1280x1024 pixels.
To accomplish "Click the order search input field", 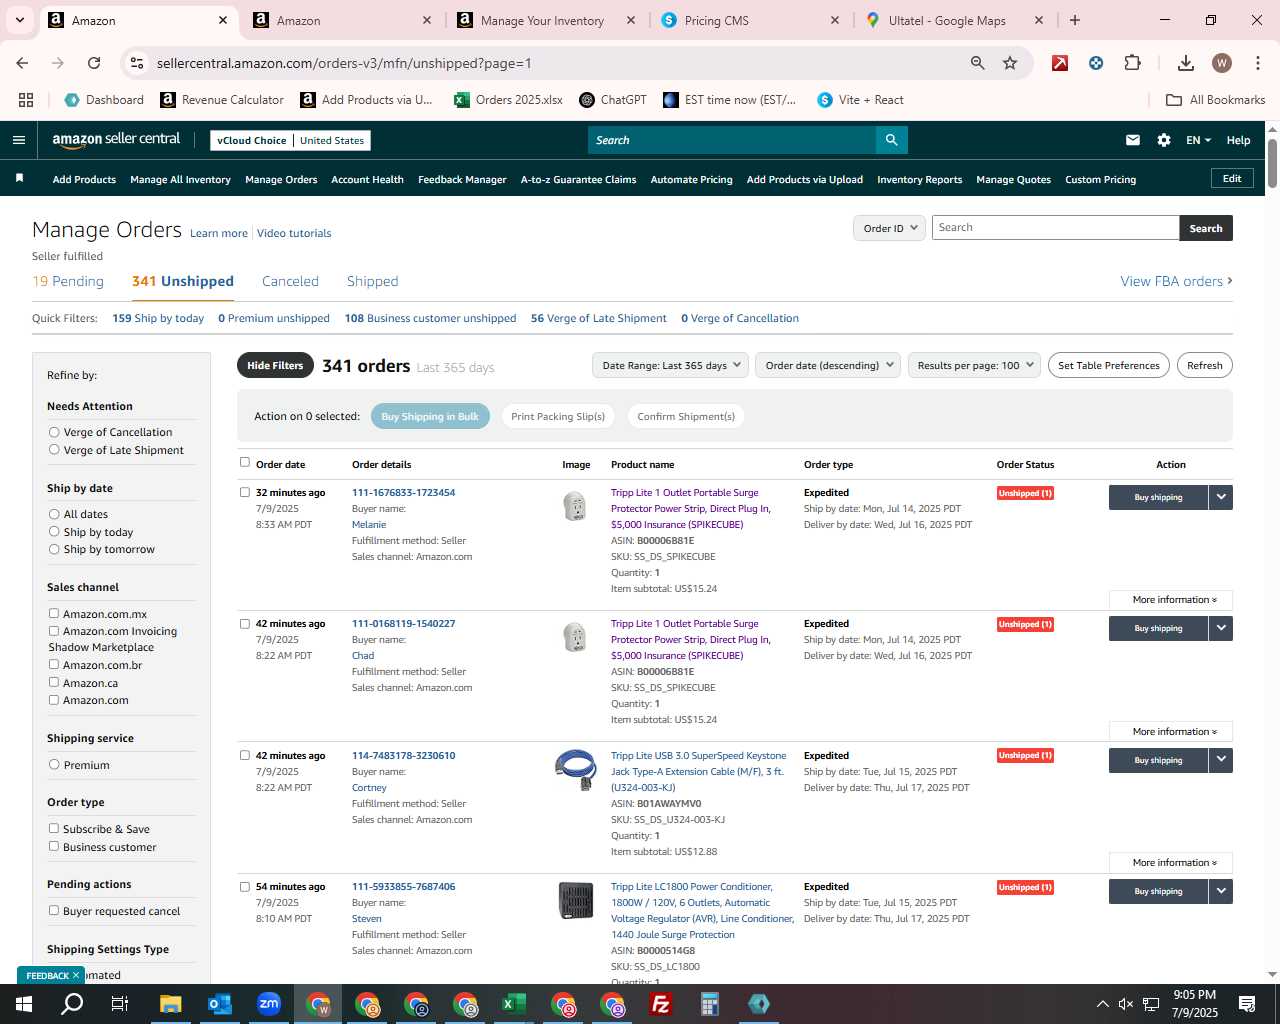I will point(1055,228).
